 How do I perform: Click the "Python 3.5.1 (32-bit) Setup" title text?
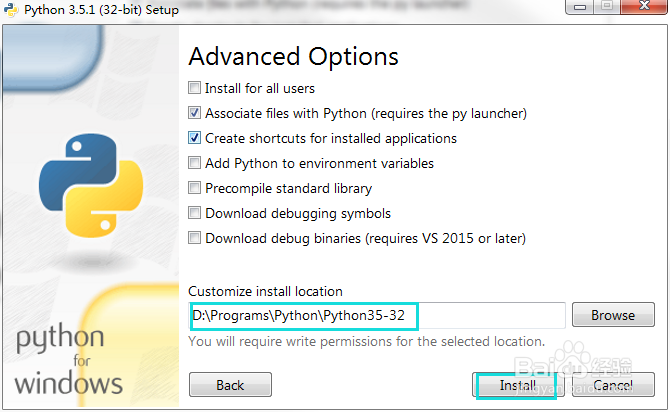[x=101, y=9]
